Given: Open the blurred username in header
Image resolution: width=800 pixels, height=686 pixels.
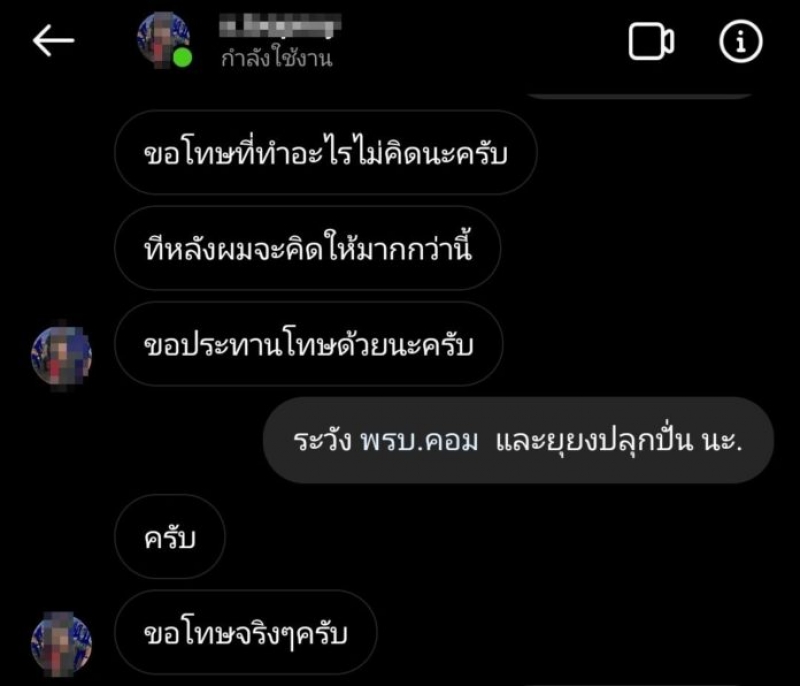Looking at the screenshot, I should point(280,26).
